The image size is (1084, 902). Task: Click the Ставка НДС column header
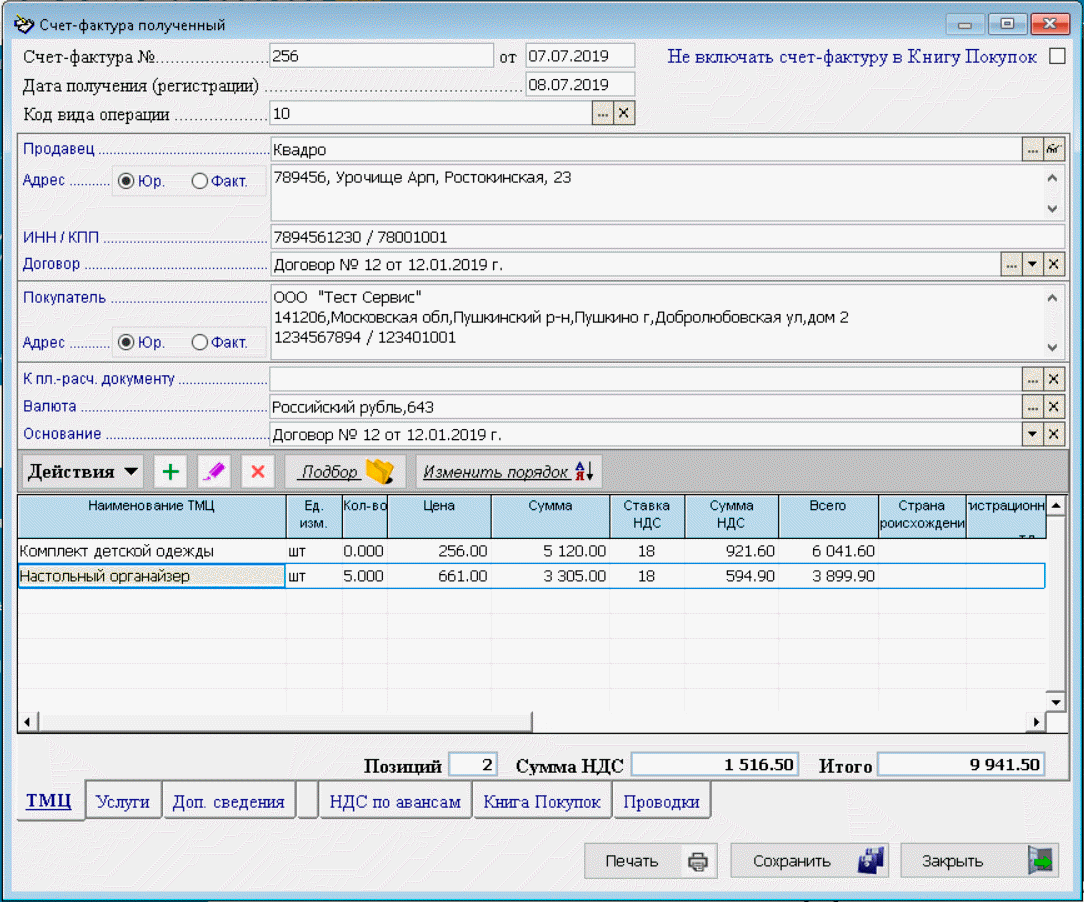(647, 516)
